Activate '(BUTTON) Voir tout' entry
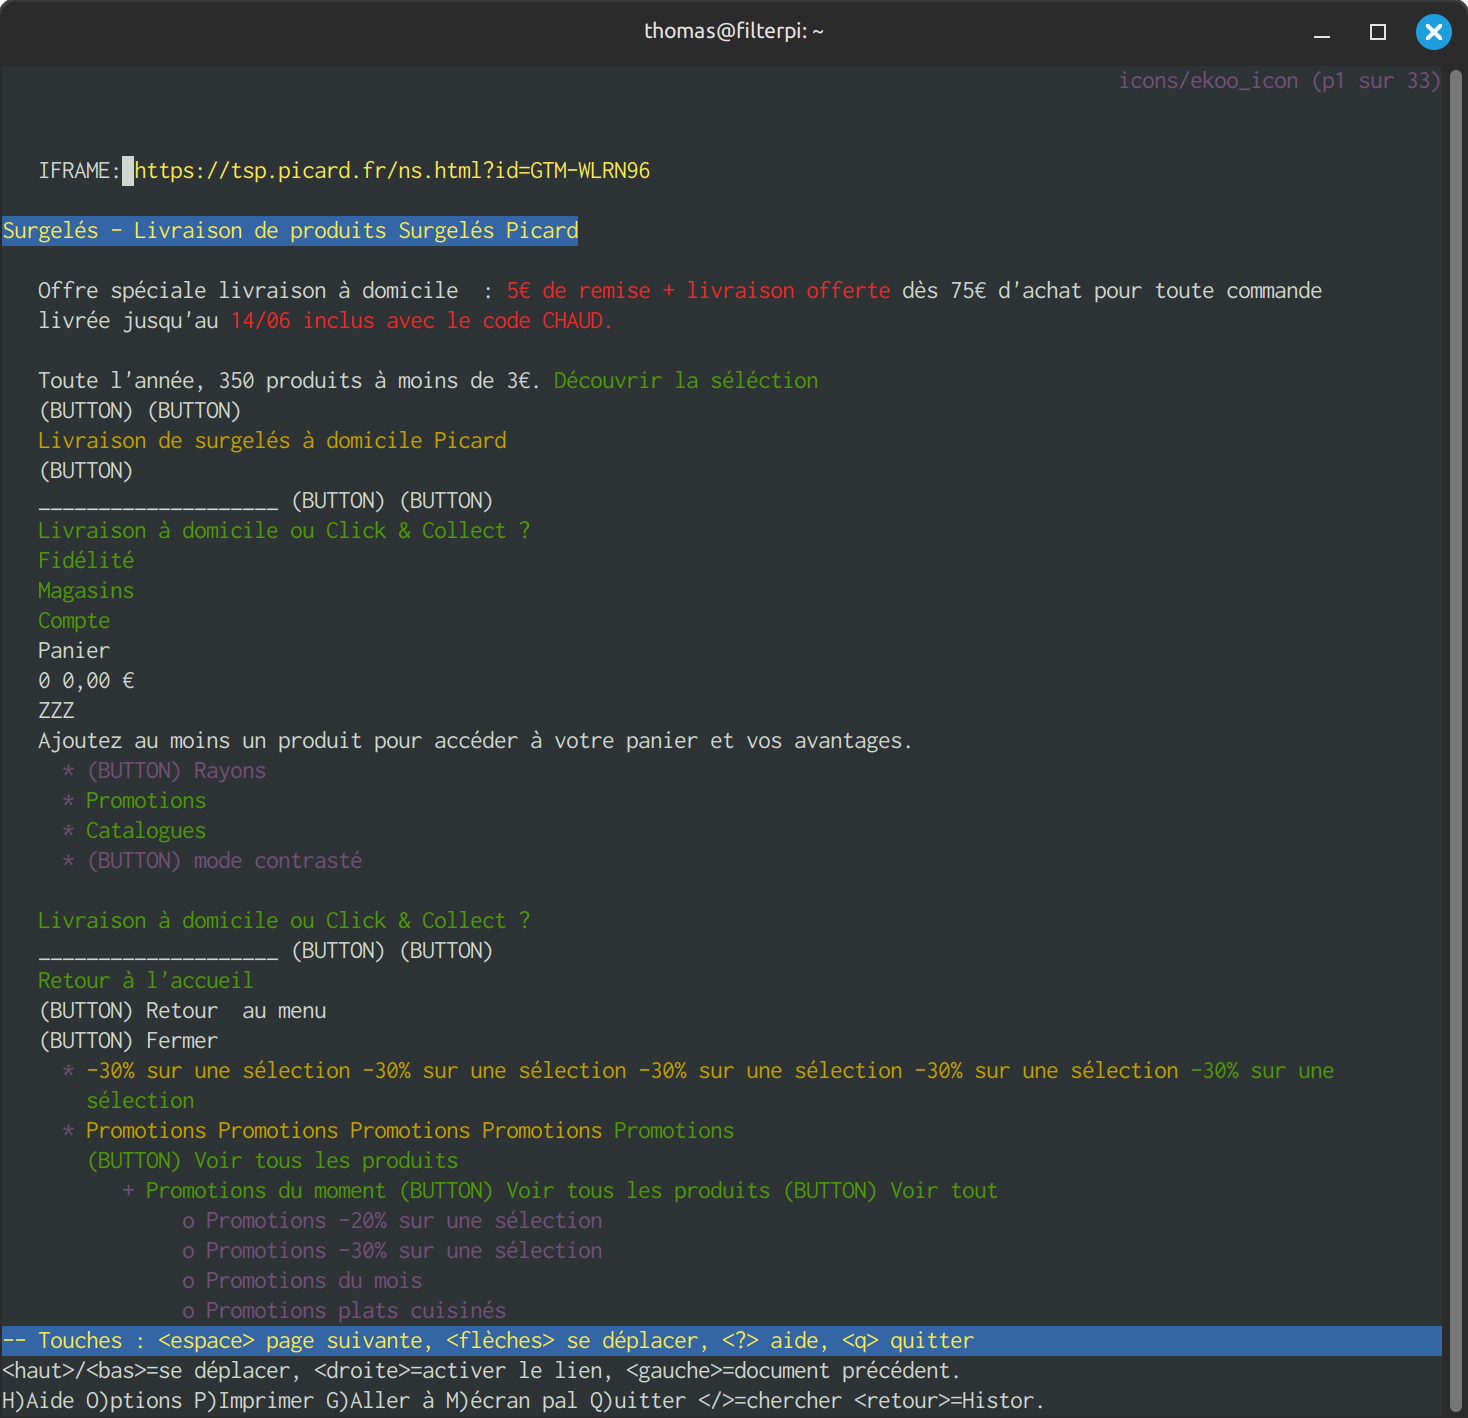Viewport: 1468px width, 1418px height. pyautogui.click(x=890, y=1191)
